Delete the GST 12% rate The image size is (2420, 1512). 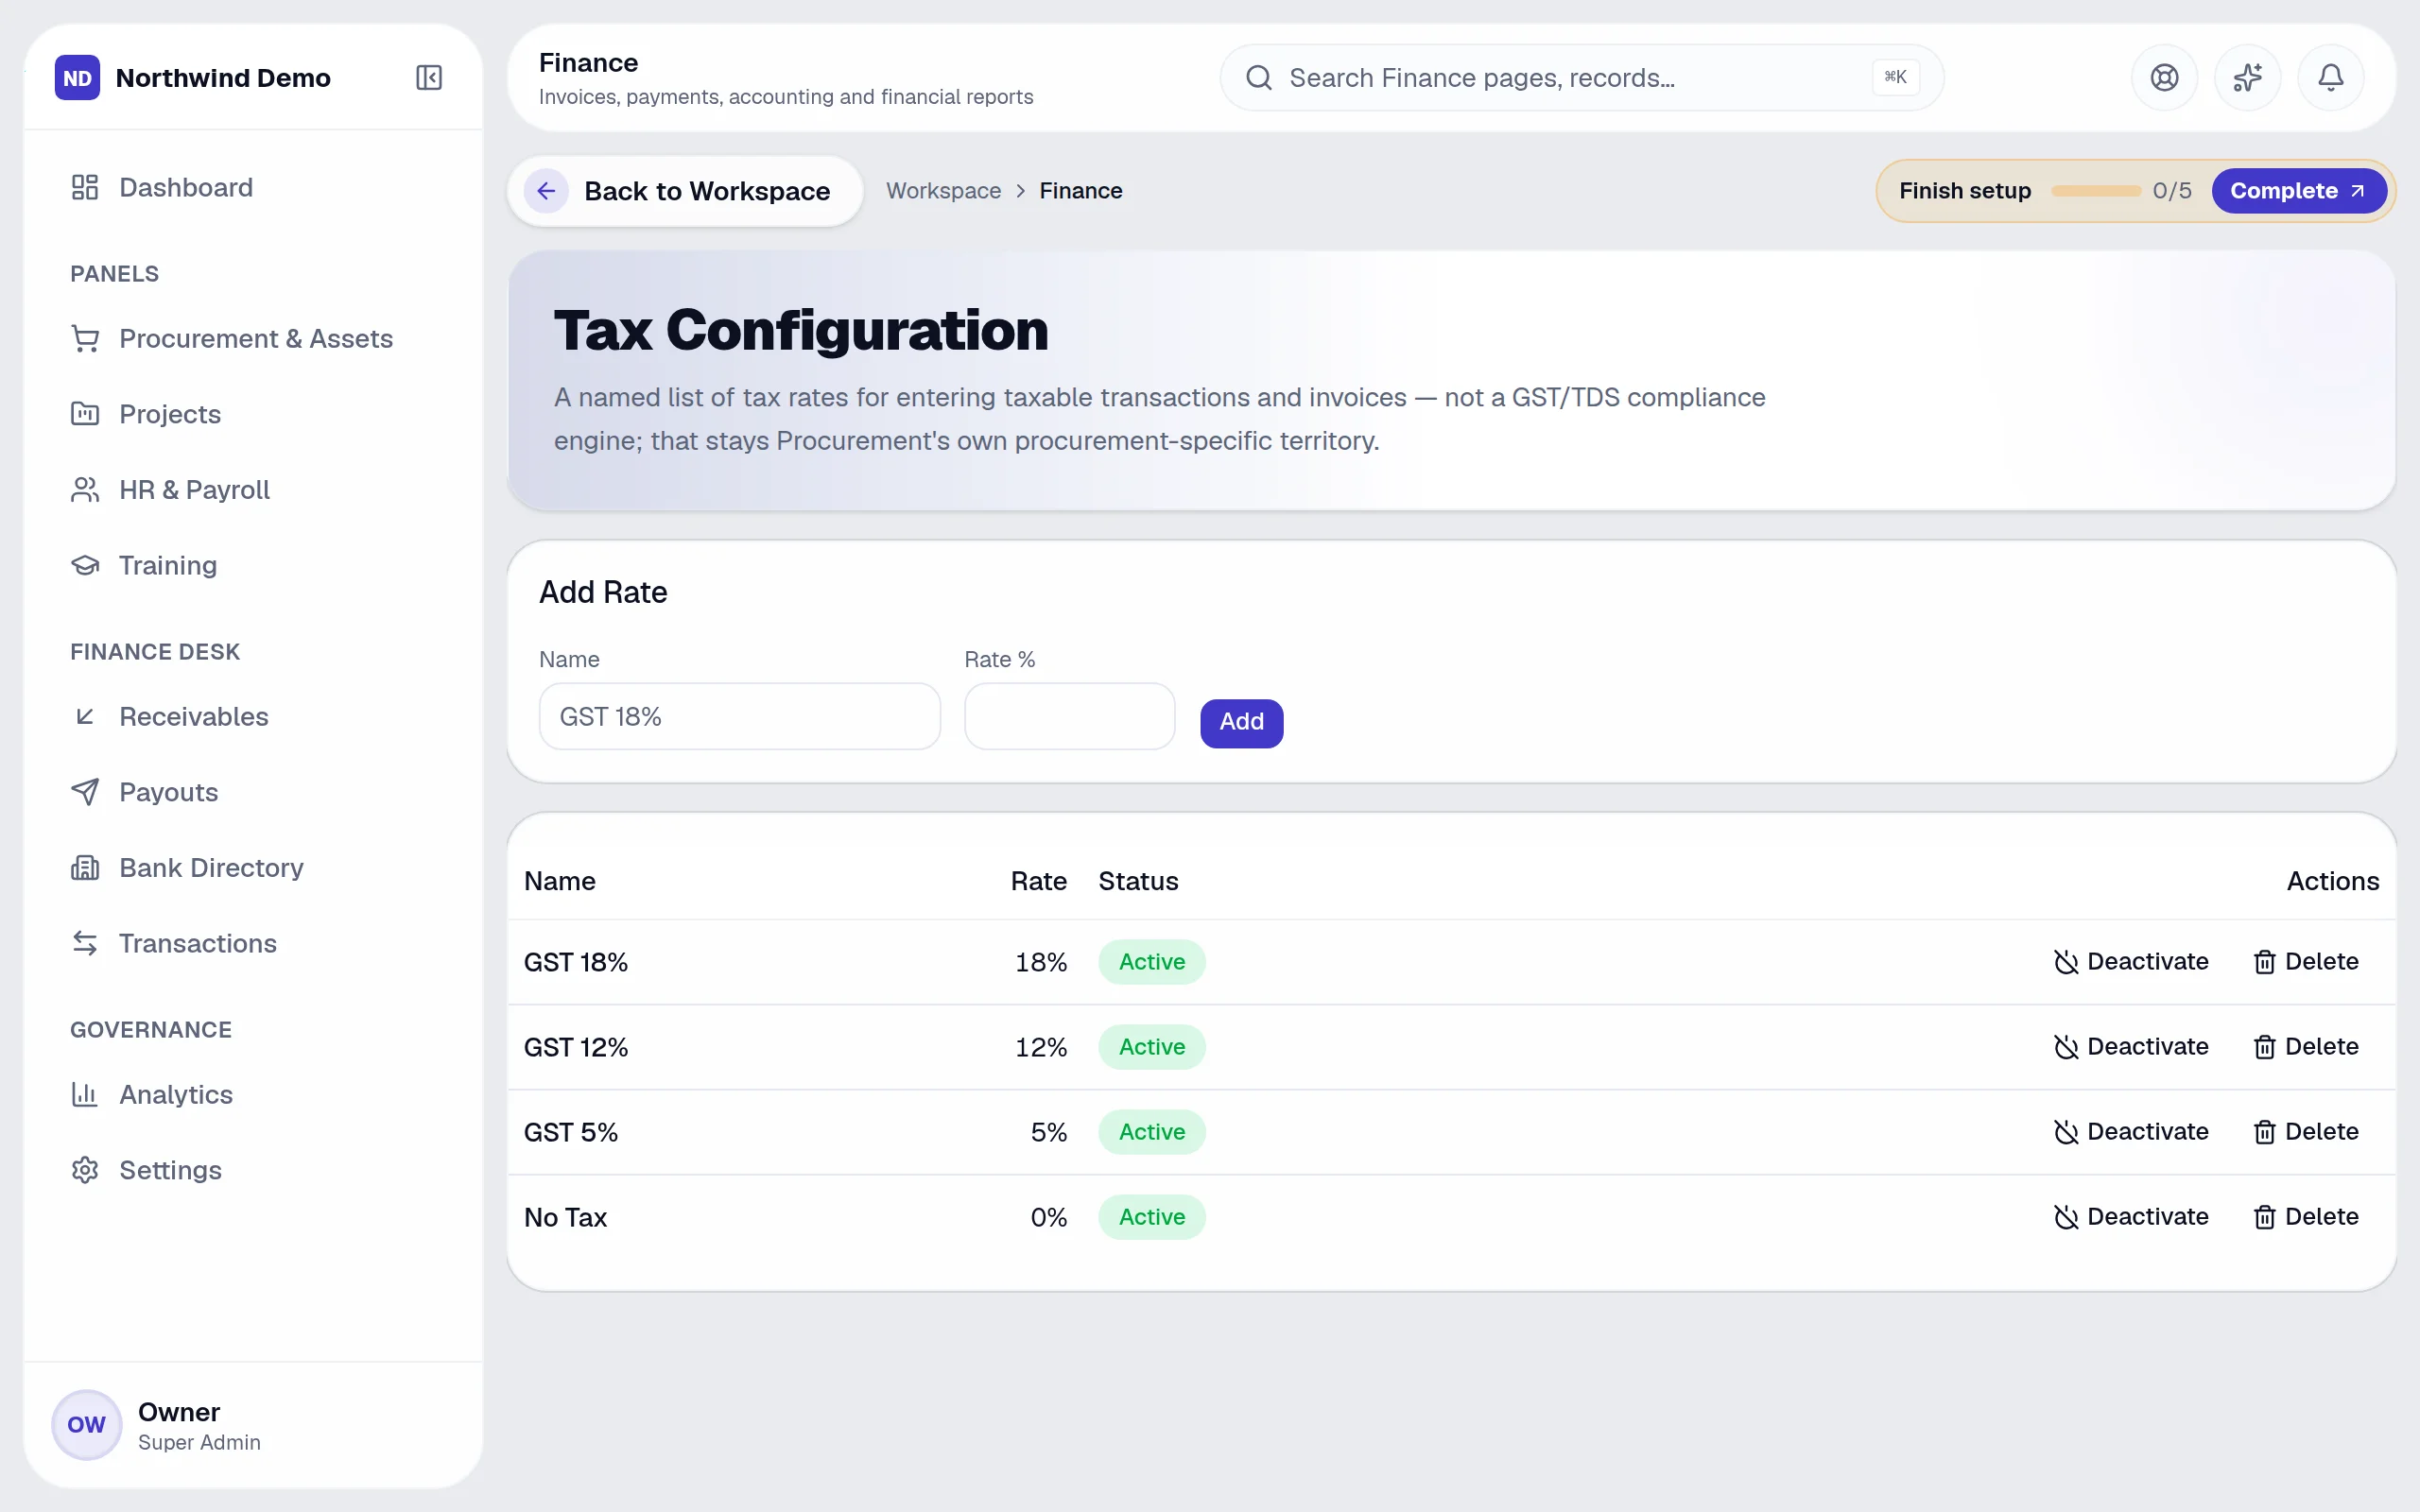click(2306, 1047)
